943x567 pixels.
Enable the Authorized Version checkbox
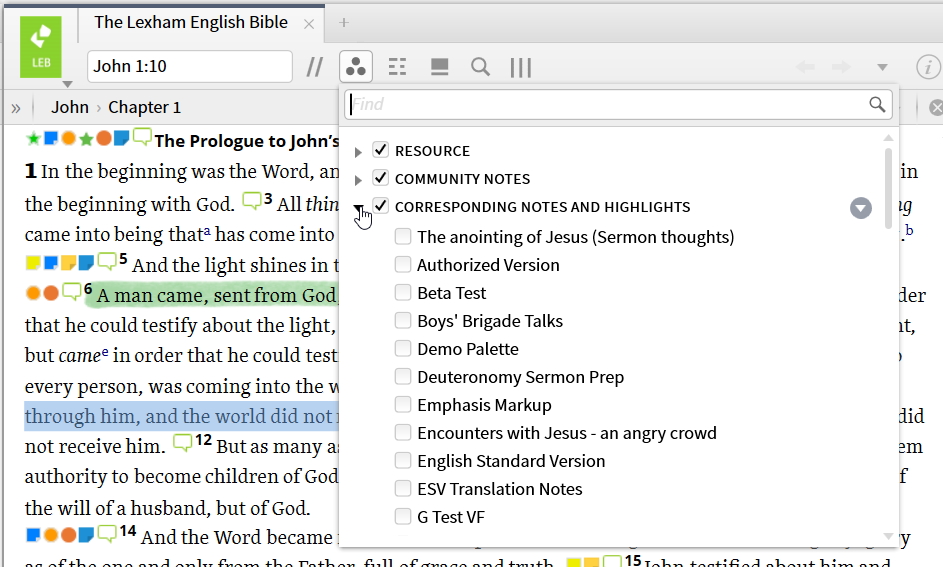tap(402, 265)
